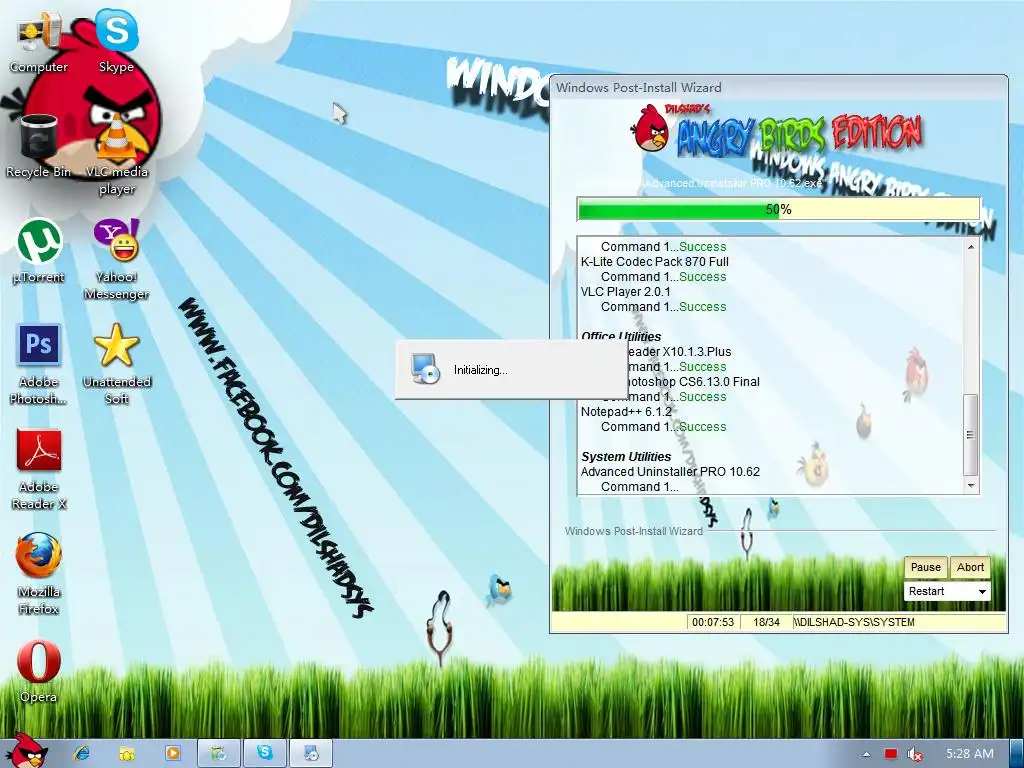Show hidden system tray icons
The height and width of the screenshot is (768, 1024).
point(866,754)
